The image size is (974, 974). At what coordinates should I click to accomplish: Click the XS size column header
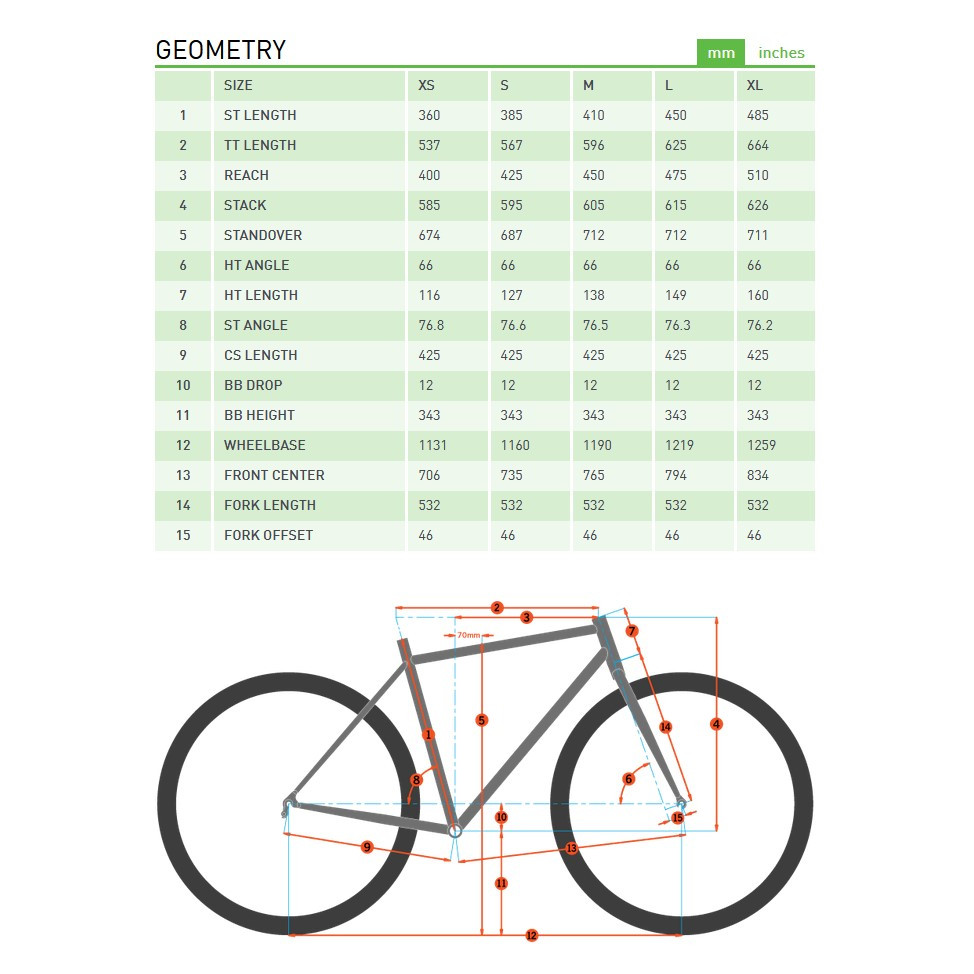pos(426,85)
